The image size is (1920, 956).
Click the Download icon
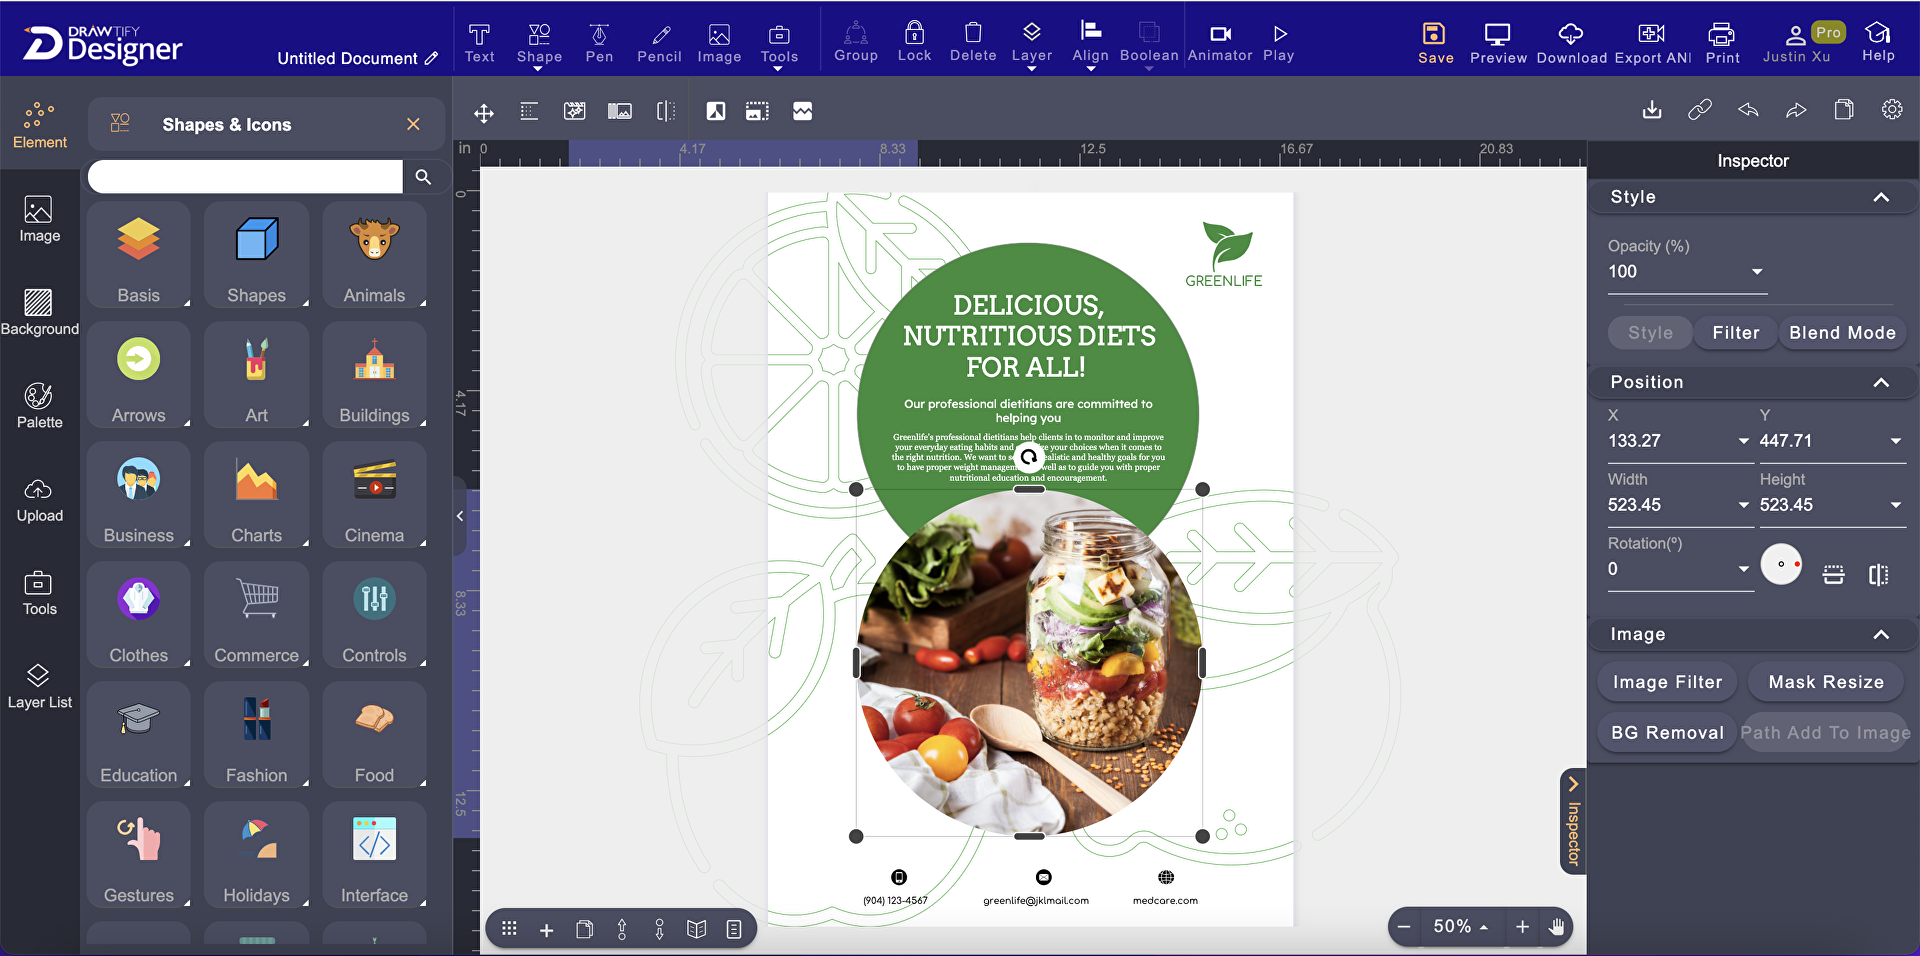coord(1571,44)
